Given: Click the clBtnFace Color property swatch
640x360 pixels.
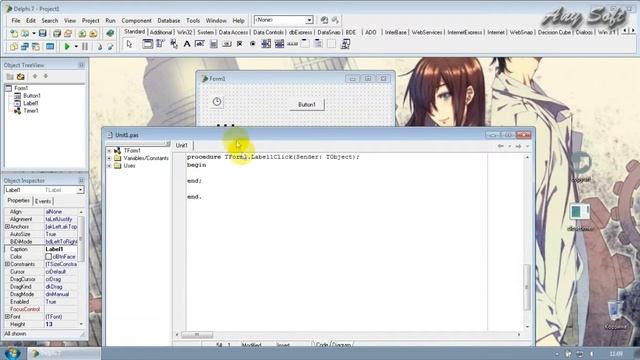Looking at the screenshot, I should point(49,257).
